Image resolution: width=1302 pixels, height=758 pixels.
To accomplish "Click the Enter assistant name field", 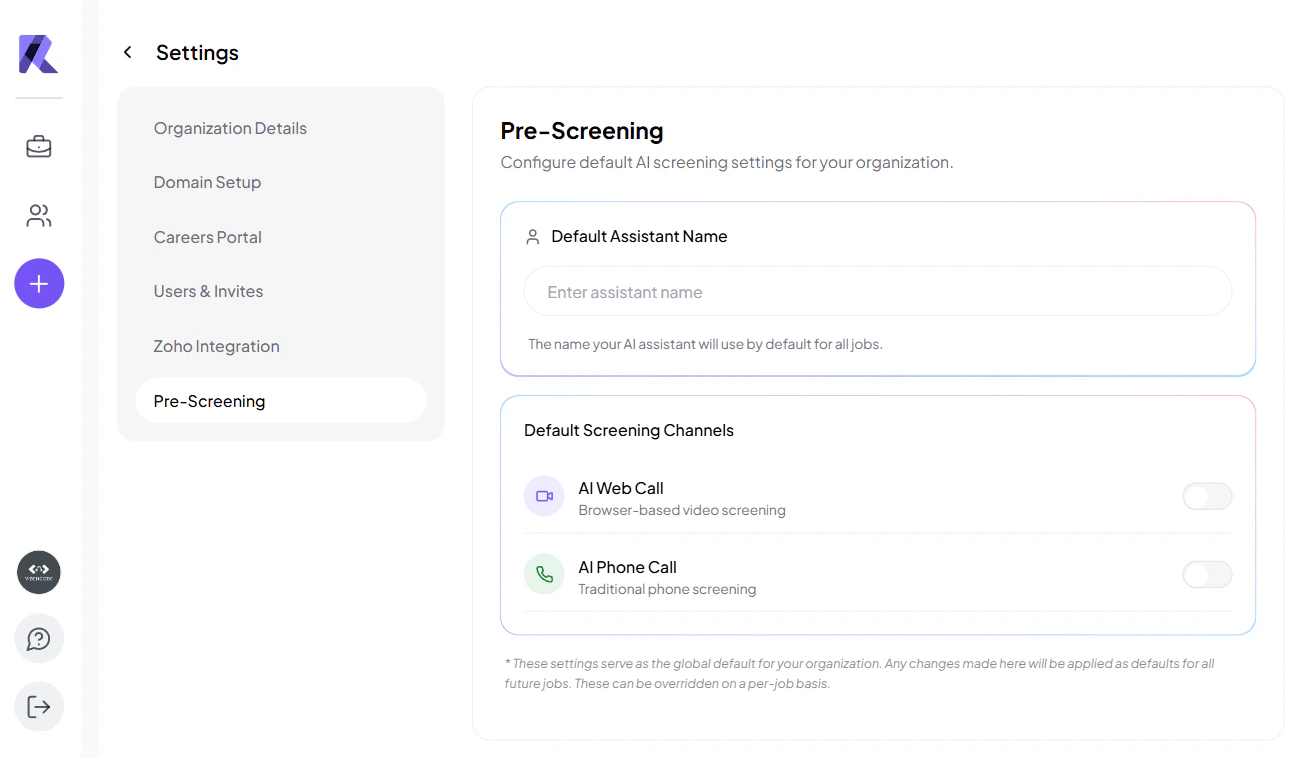I will [878, 292].
